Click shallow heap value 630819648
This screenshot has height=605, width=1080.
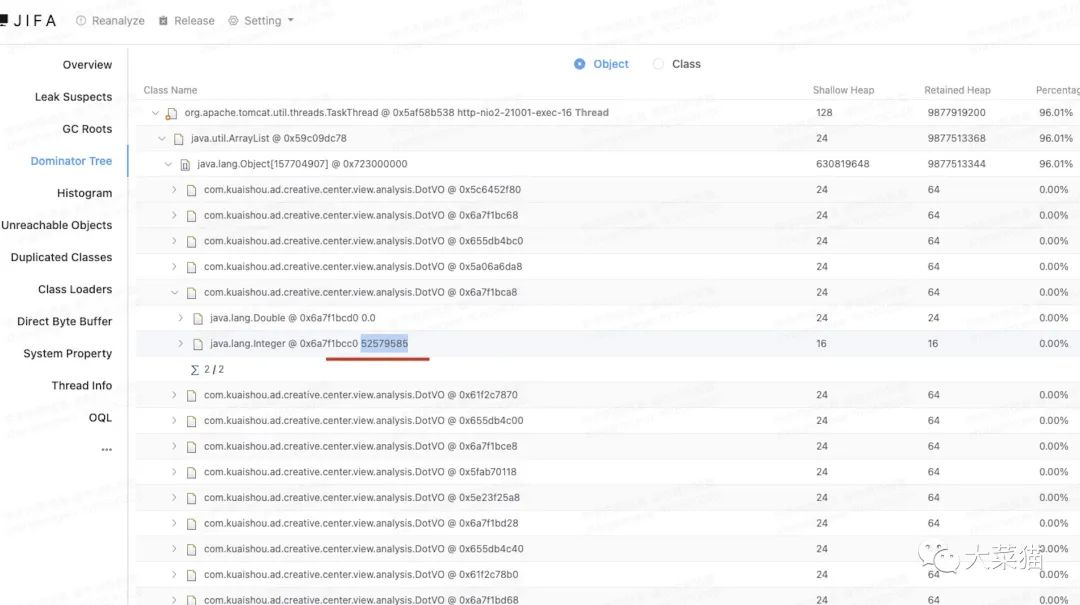pos(842,164)
